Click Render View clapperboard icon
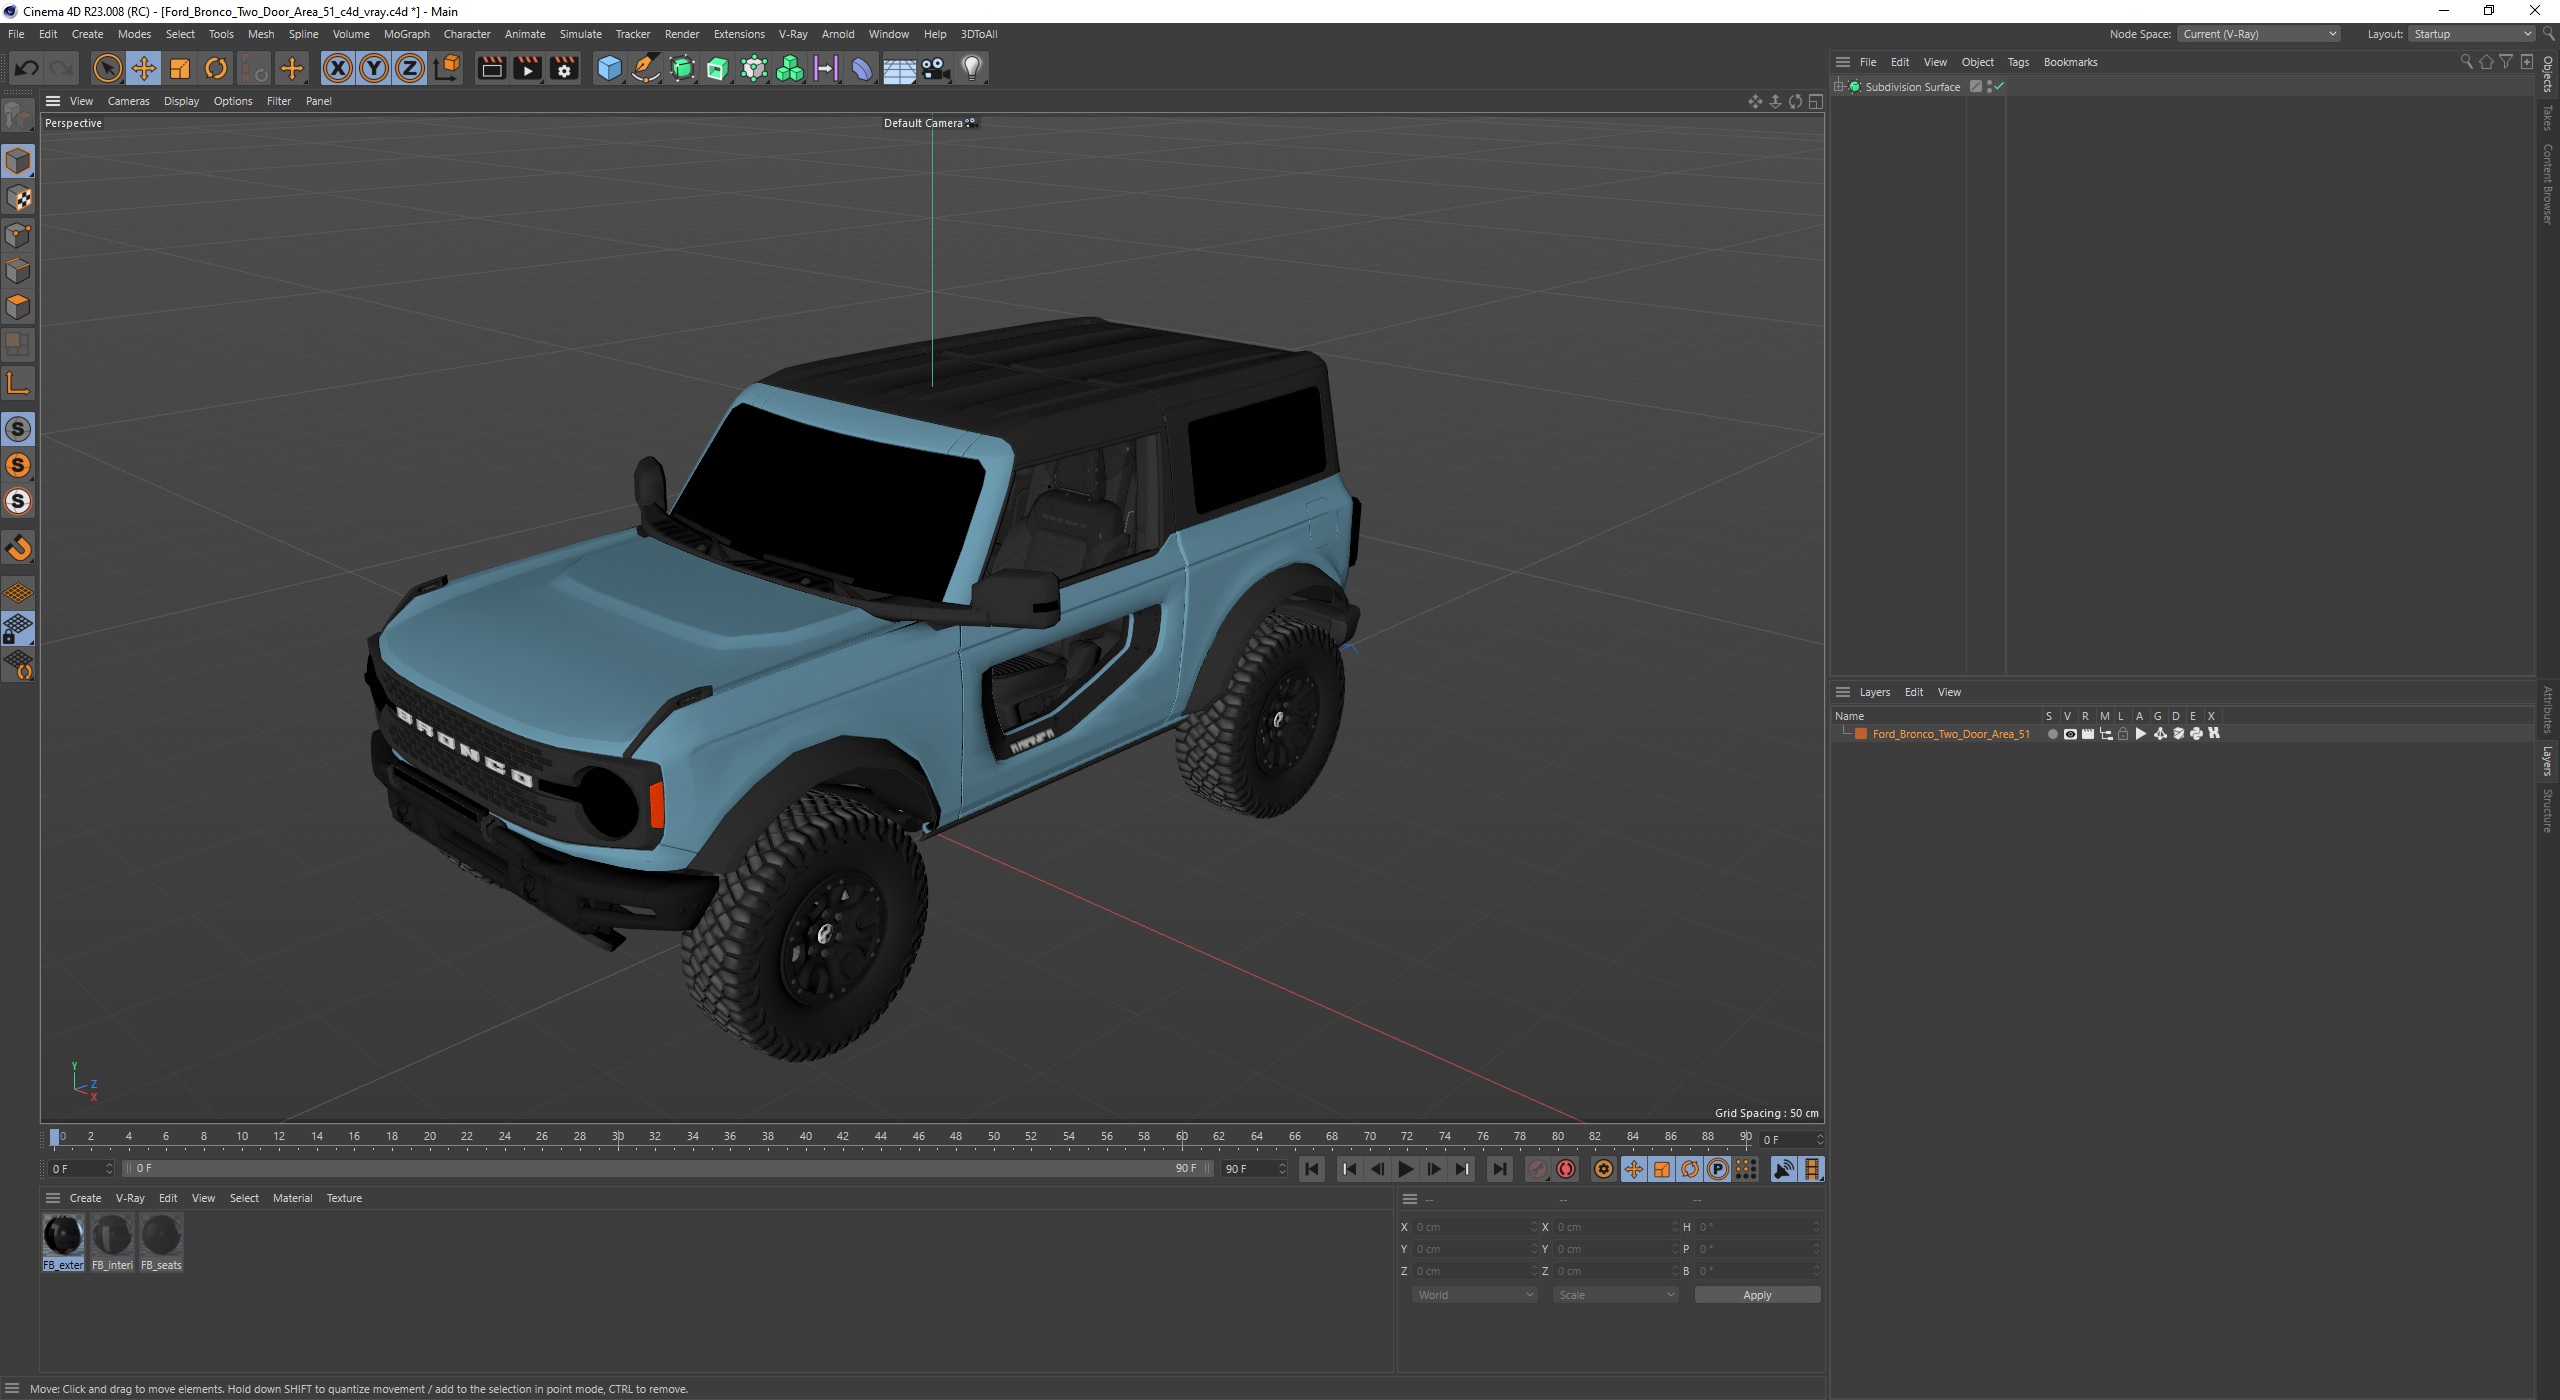 click(x=491, y=68)
